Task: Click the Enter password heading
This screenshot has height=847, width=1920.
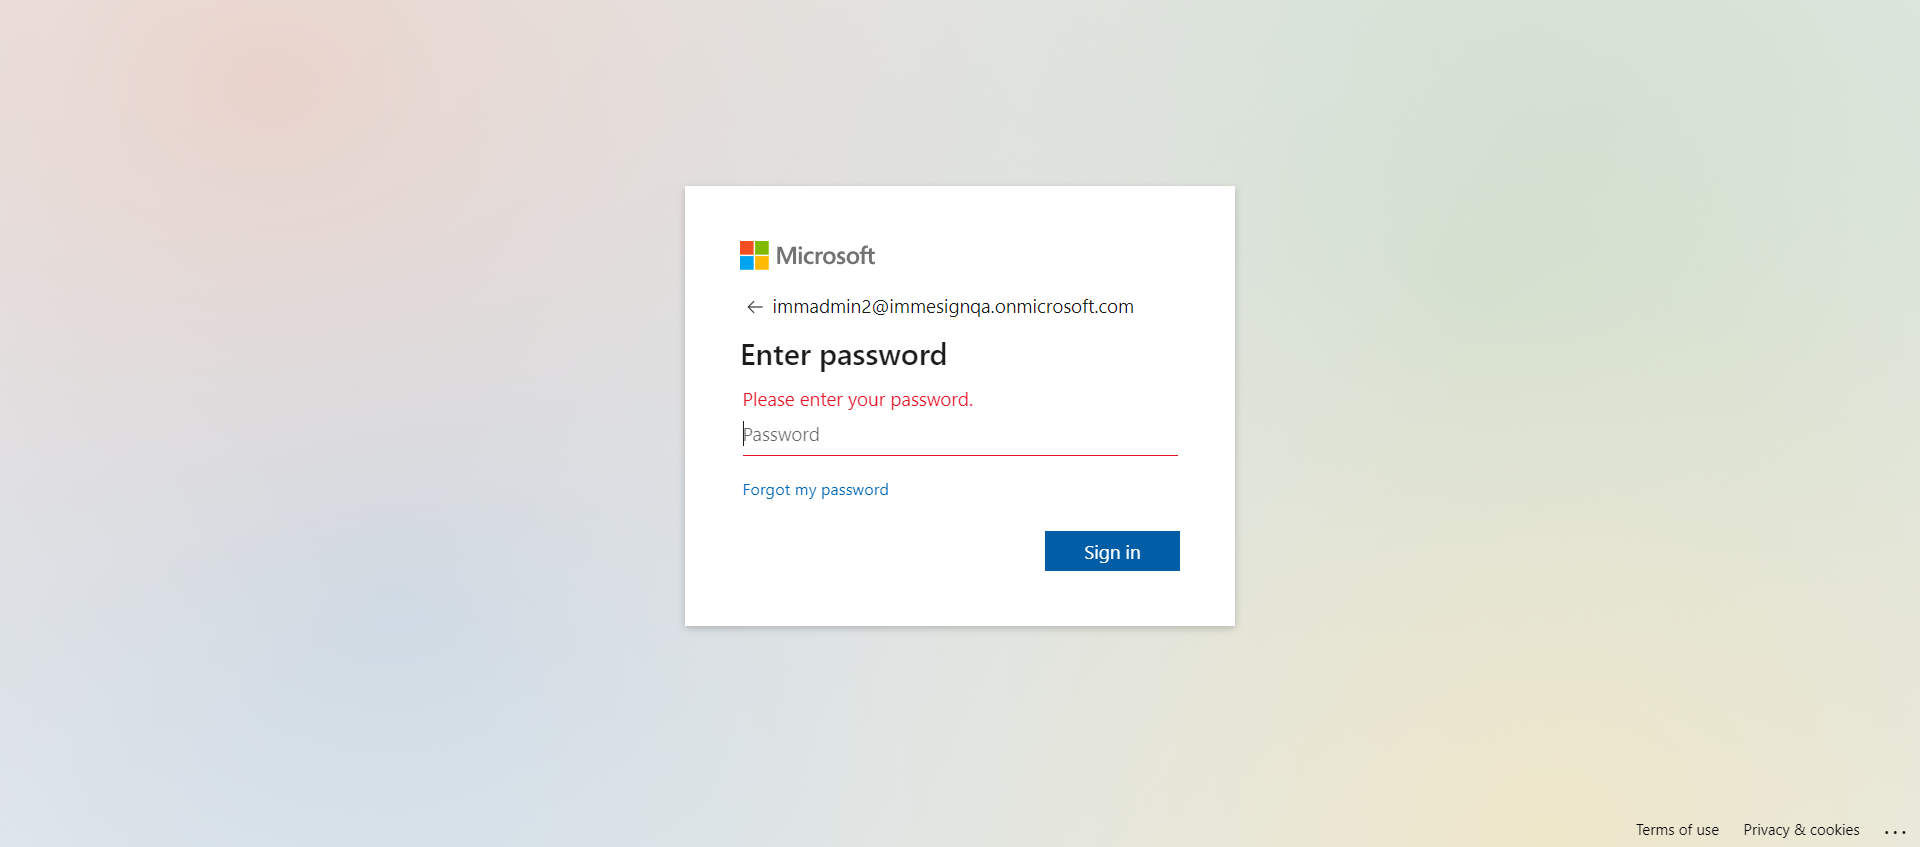Action: (x=843, y=355)
